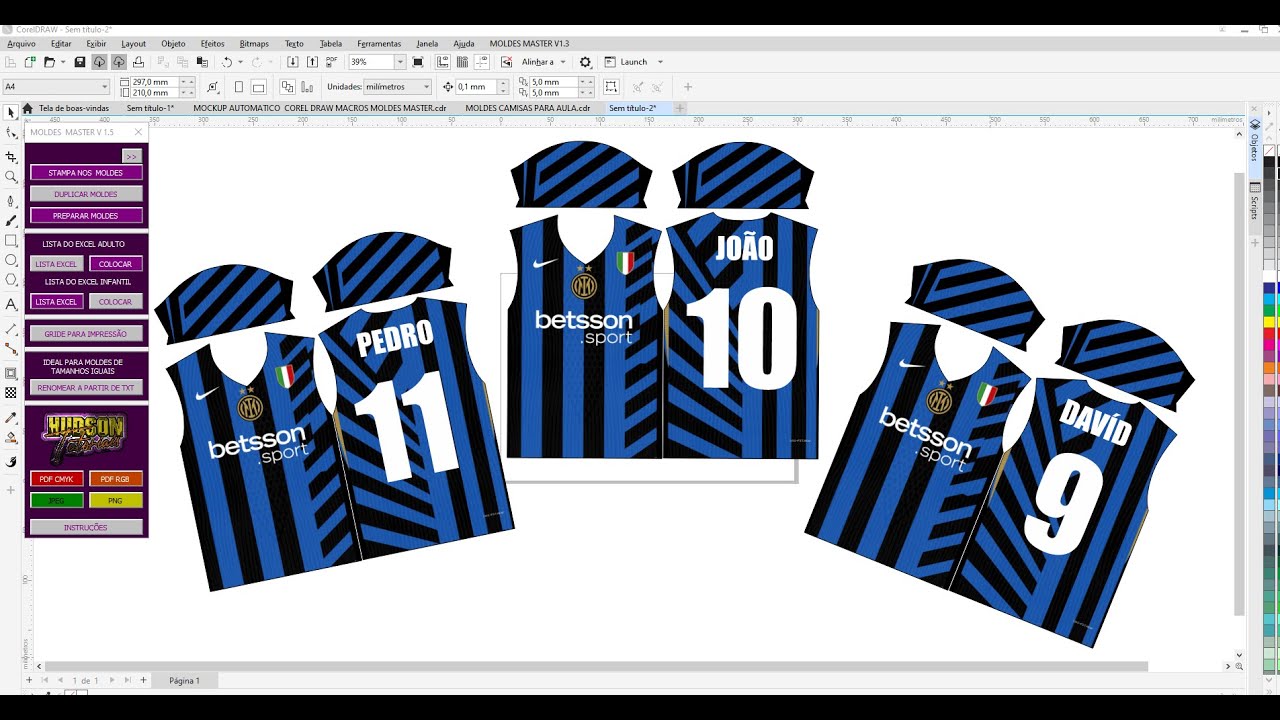Click the Open folder icon
1280x720 pixels.
point(48,62)
